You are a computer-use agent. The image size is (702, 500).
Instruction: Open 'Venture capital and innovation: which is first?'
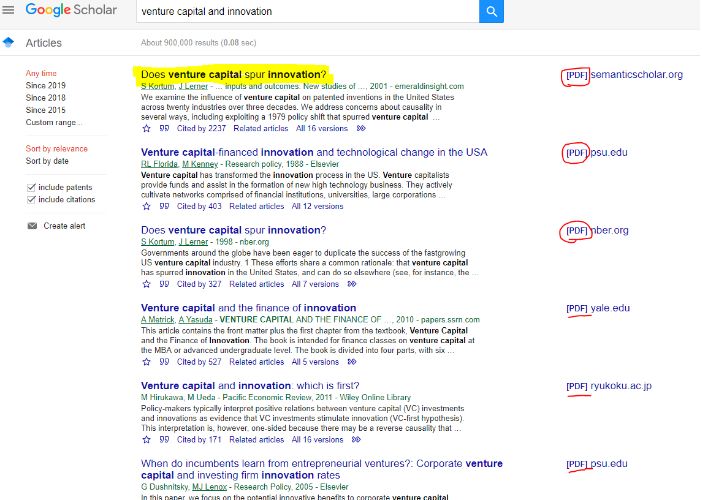pyautogui.click(x=250, y=386)
